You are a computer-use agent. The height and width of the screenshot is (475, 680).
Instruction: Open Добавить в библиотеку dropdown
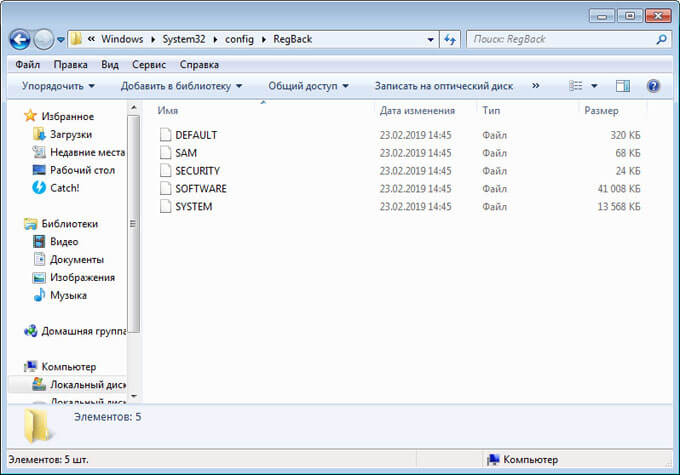coord(181,86)
